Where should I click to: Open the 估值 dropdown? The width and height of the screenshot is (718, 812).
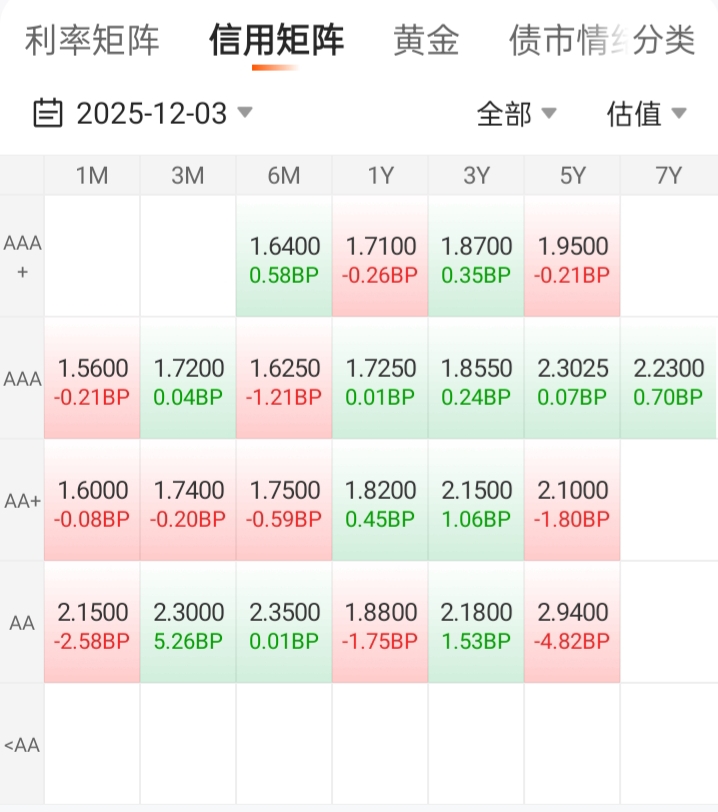coord(646,114)
